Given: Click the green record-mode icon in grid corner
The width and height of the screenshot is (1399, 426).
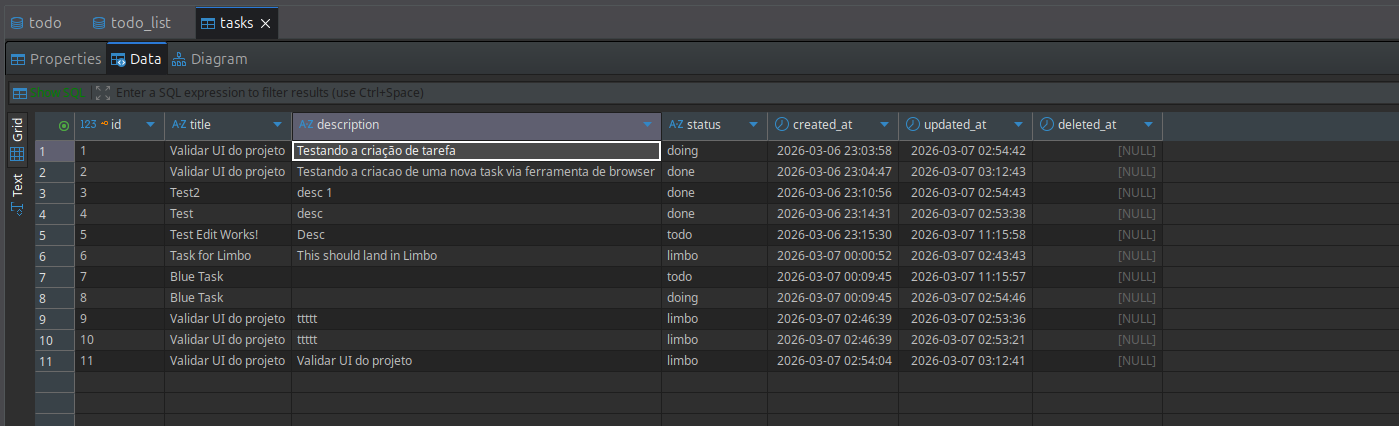Looking at the screenshot, I should click(64, 125).
